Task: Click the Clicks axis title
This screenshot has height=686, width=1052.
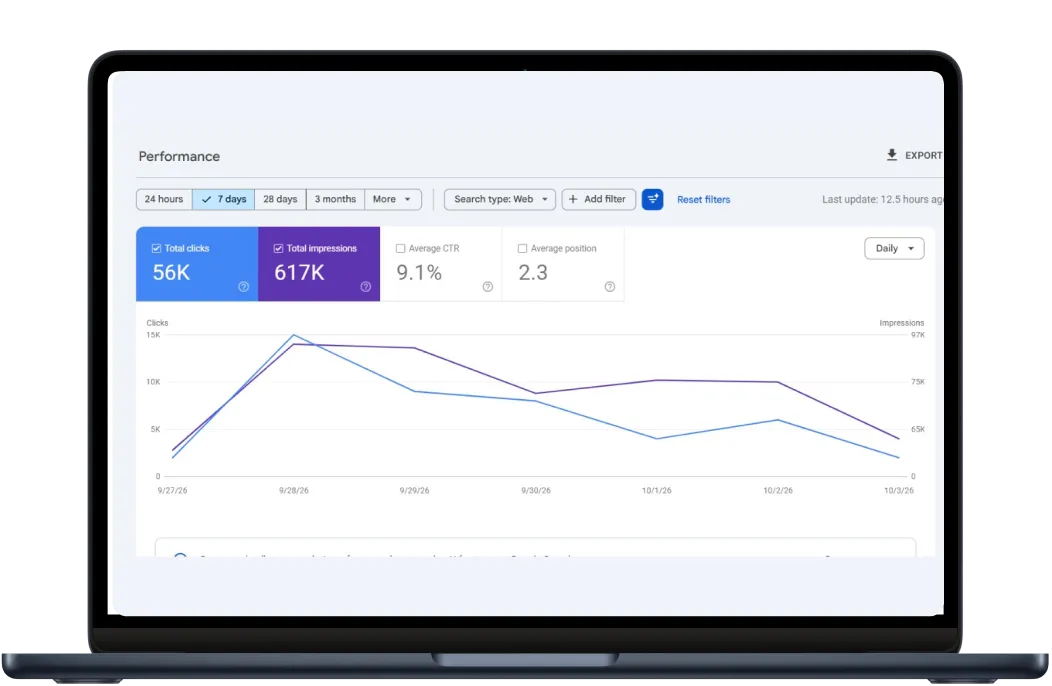Action: (x=158, y=323)
